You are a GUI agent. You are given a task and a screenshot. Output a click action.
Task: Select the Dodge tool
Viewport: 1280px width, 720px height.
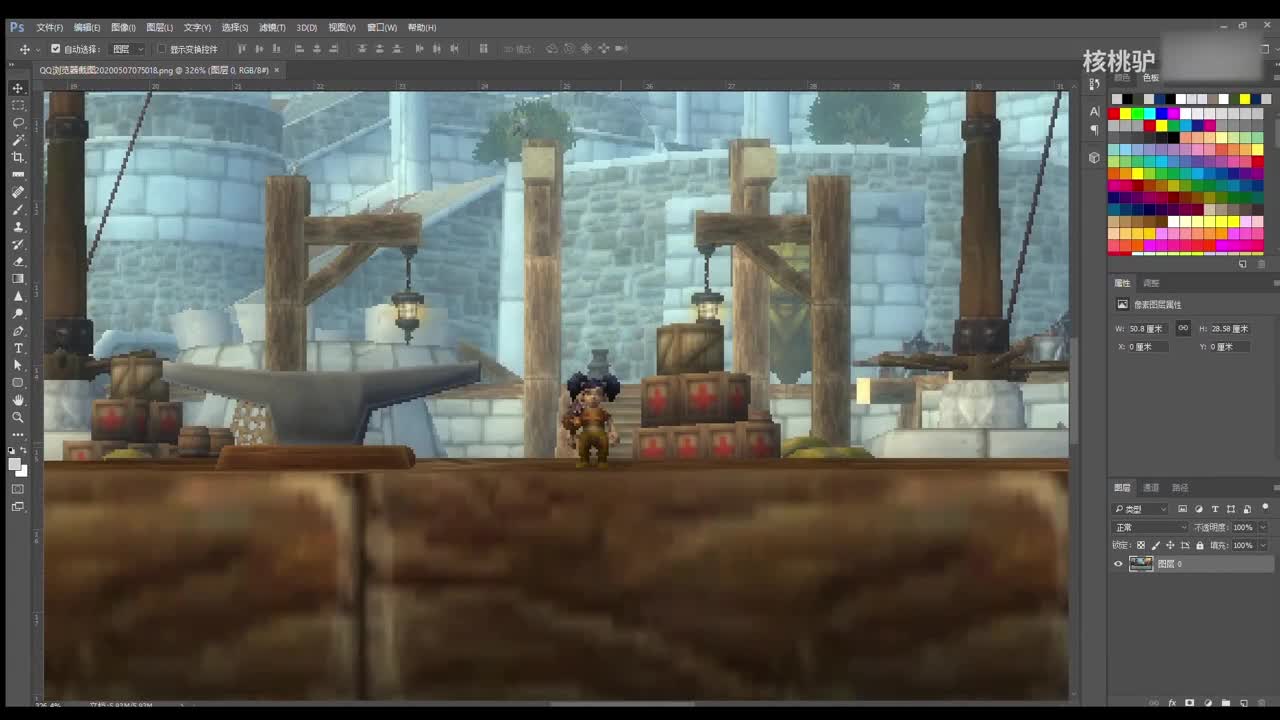pyautogui.click(x=18, y=313)
